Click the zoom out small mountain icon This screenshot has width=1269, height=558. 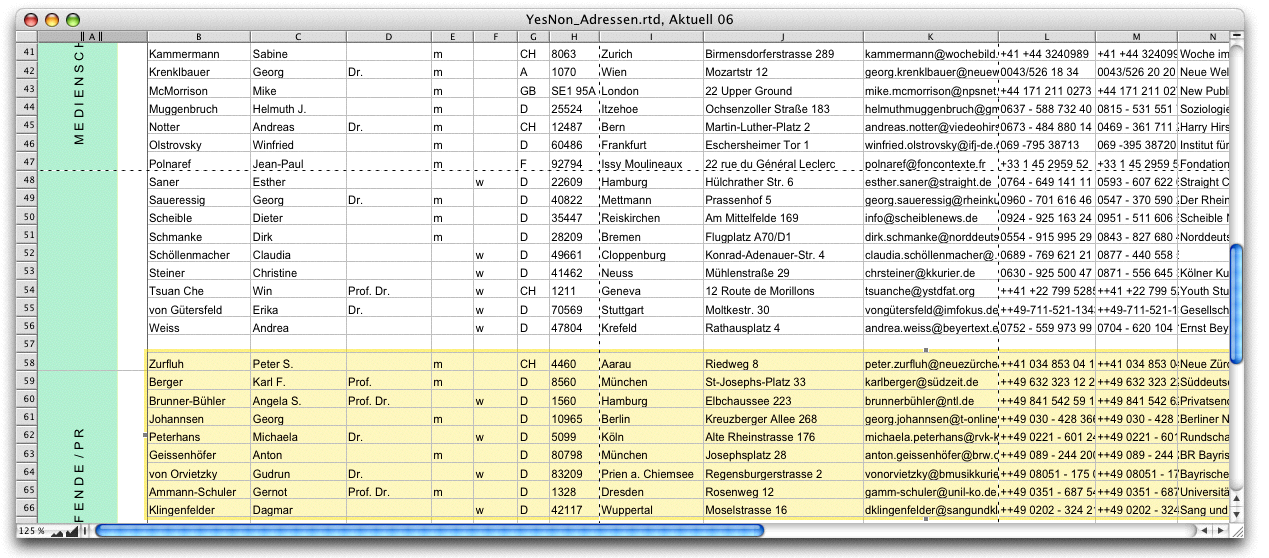coord(56,532)
